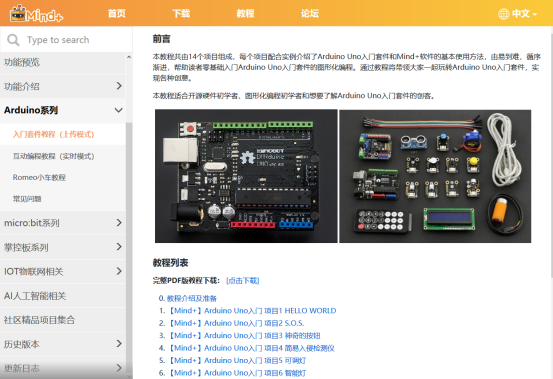Open 项目3 神奇的按钮 tutorial link
The width and height of the screenshot is (553, 379).
(x=244, y=335)
